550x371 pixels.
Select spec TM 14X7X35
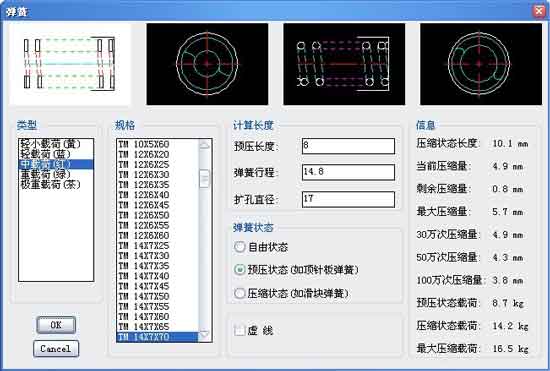[157, 266]
